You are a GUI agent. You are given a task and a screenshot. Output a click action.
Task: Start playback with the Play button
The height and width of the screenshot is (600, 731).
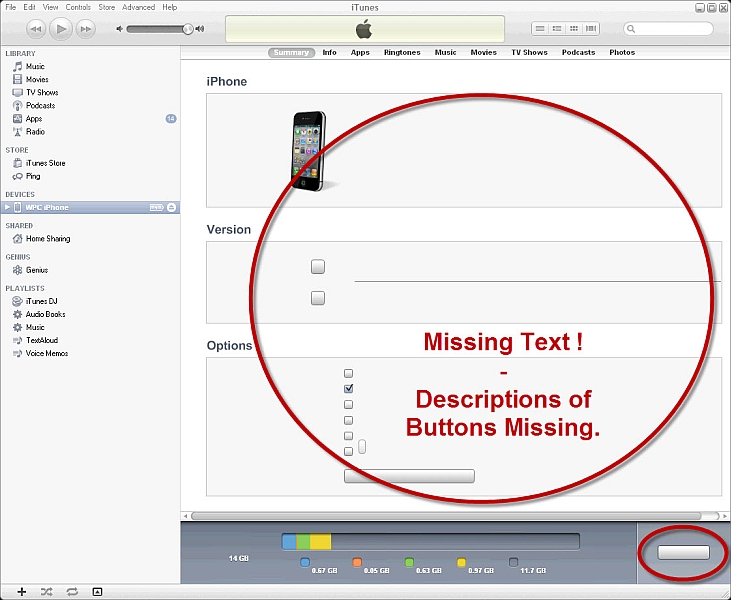tap(61, 29)
